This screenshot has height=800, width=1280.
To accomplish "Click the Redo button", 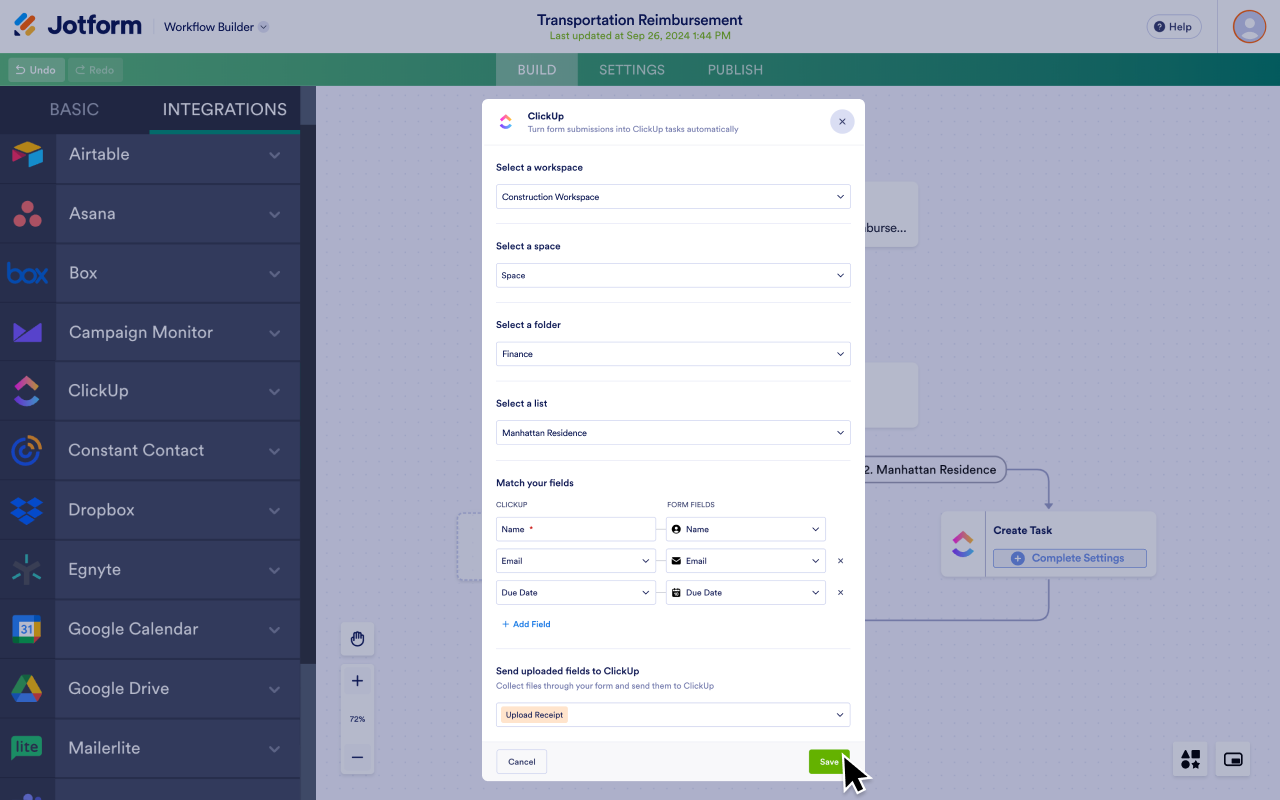I will click(95, 70).
